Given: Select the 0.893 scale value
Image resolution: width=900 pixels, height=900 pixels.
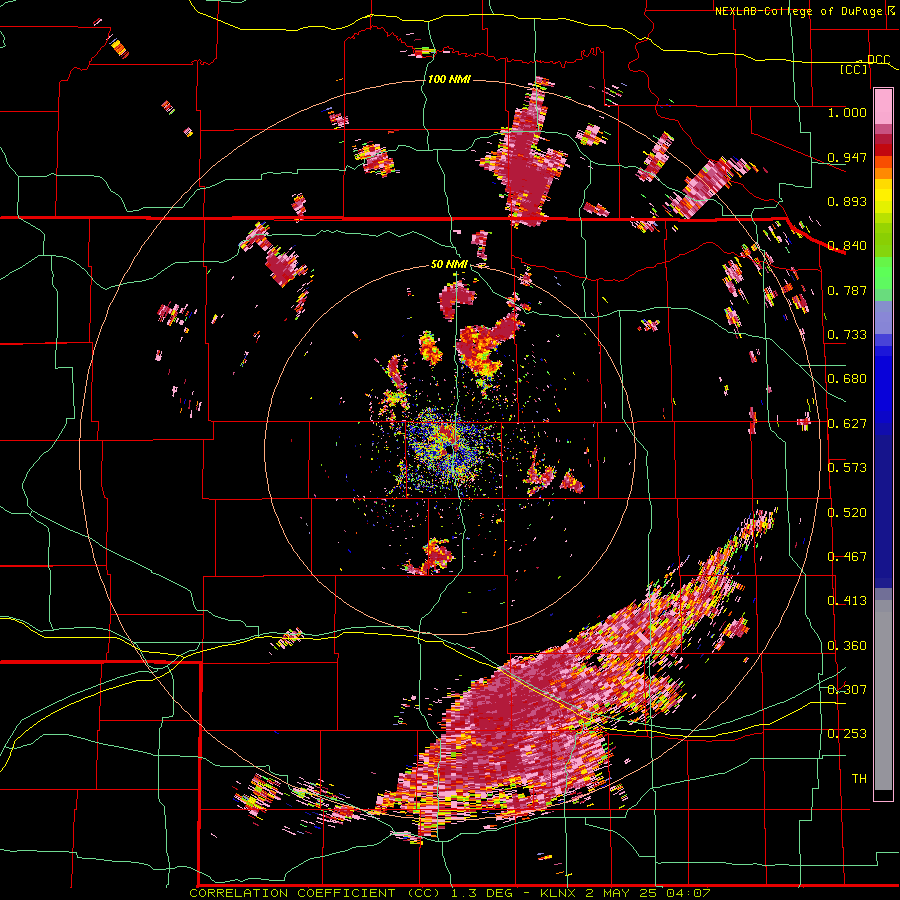Looking at the screenshot, I should pyautogui.click(x=847, y=201).
